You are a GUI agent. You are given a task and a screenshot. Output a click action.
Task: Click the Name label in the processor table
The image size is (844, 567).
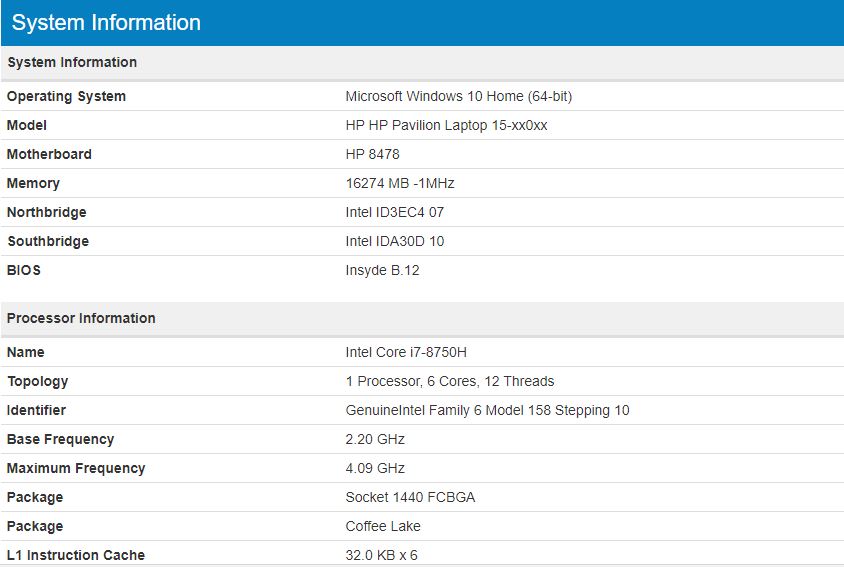point(25,353)
